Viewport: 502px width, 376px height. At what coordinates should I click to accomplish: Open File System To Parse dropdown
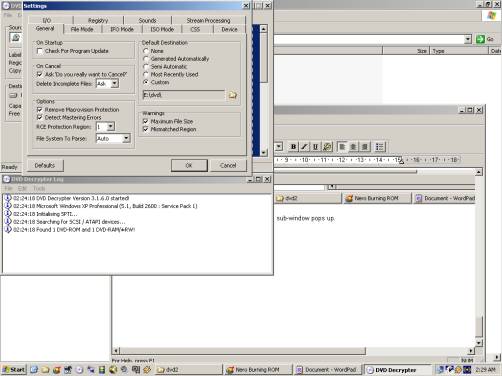[x=126, y=138]
